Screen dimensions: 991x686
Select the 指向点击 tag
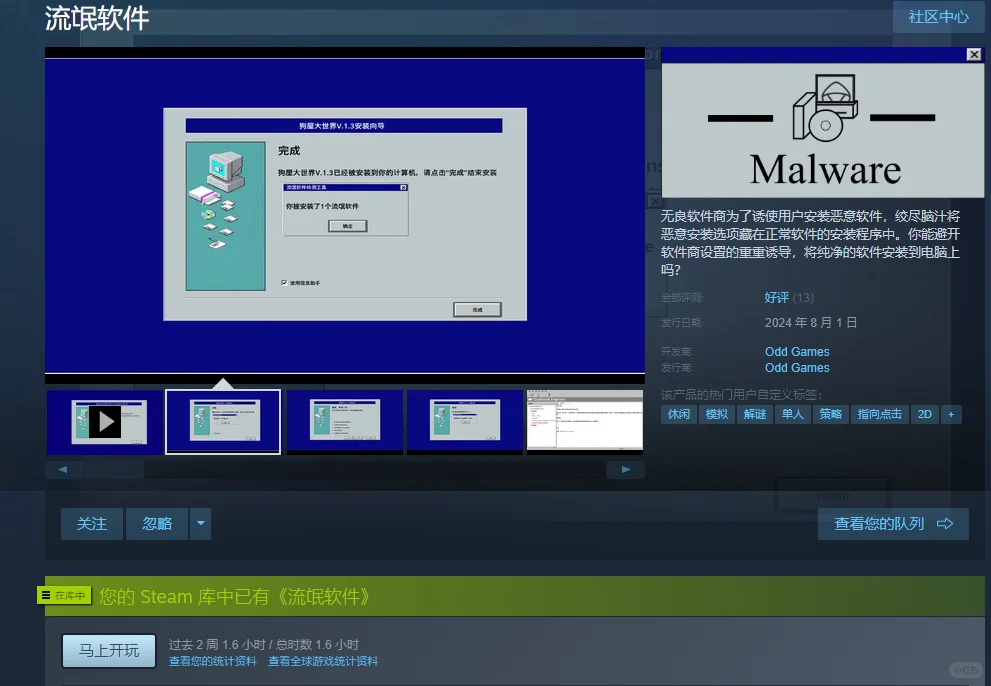(879, 414)
